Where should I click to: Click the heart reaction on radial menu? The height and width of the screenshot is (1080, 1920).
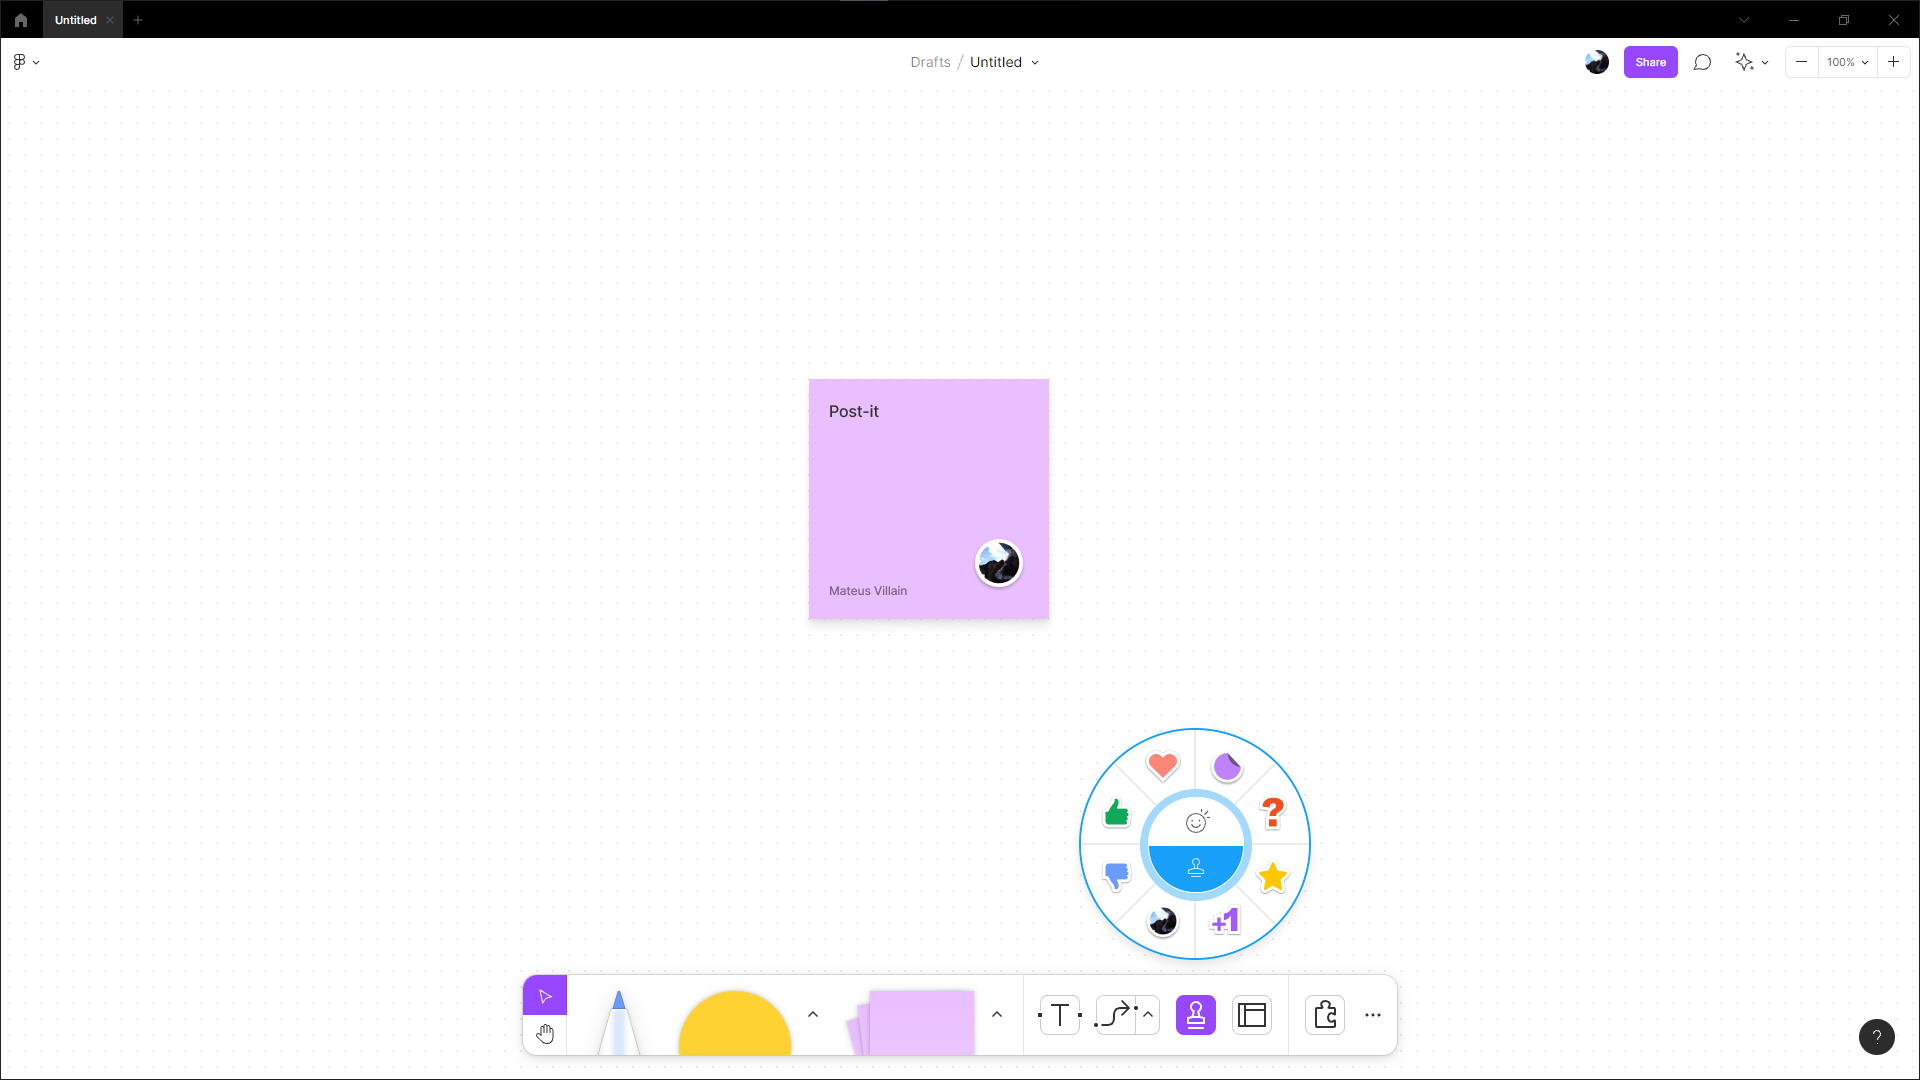(1162, 765)
